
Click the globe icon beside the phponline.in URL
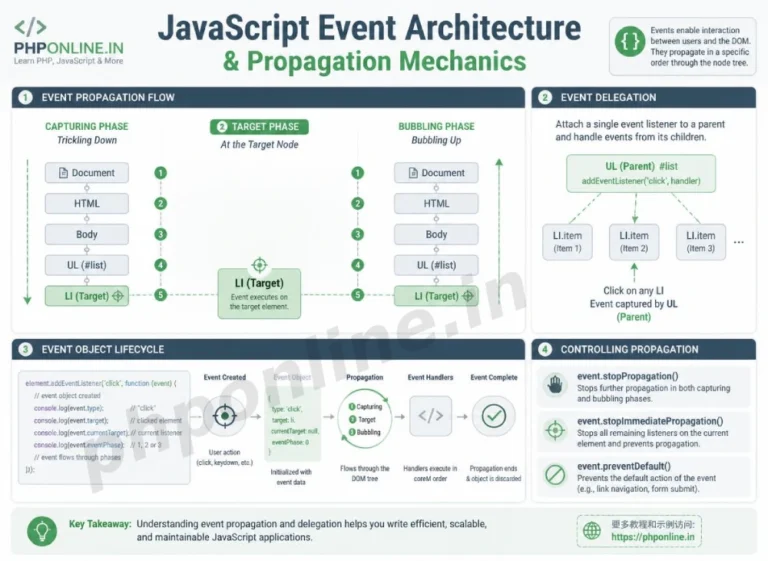click(x=592, y=531)
